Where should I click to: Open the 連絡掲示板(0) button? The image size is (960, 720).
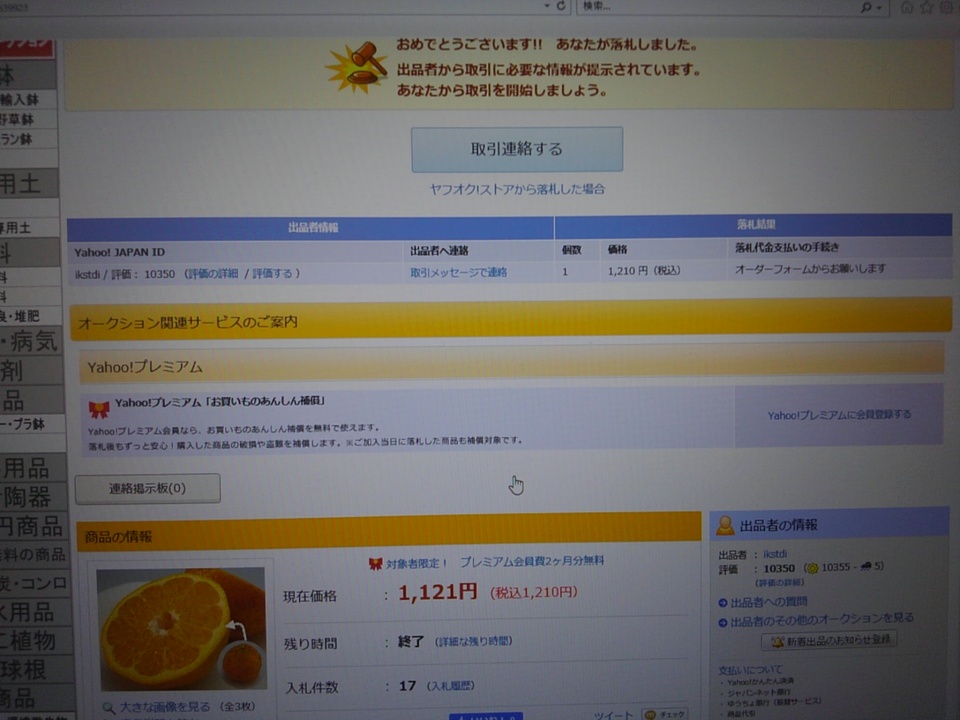point(148,489)
